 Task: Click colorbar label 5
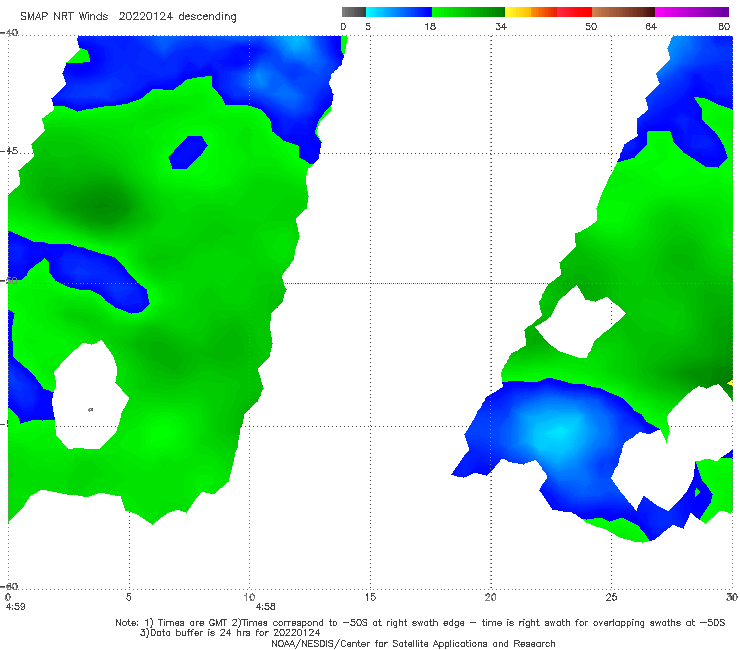pos(368,27)
